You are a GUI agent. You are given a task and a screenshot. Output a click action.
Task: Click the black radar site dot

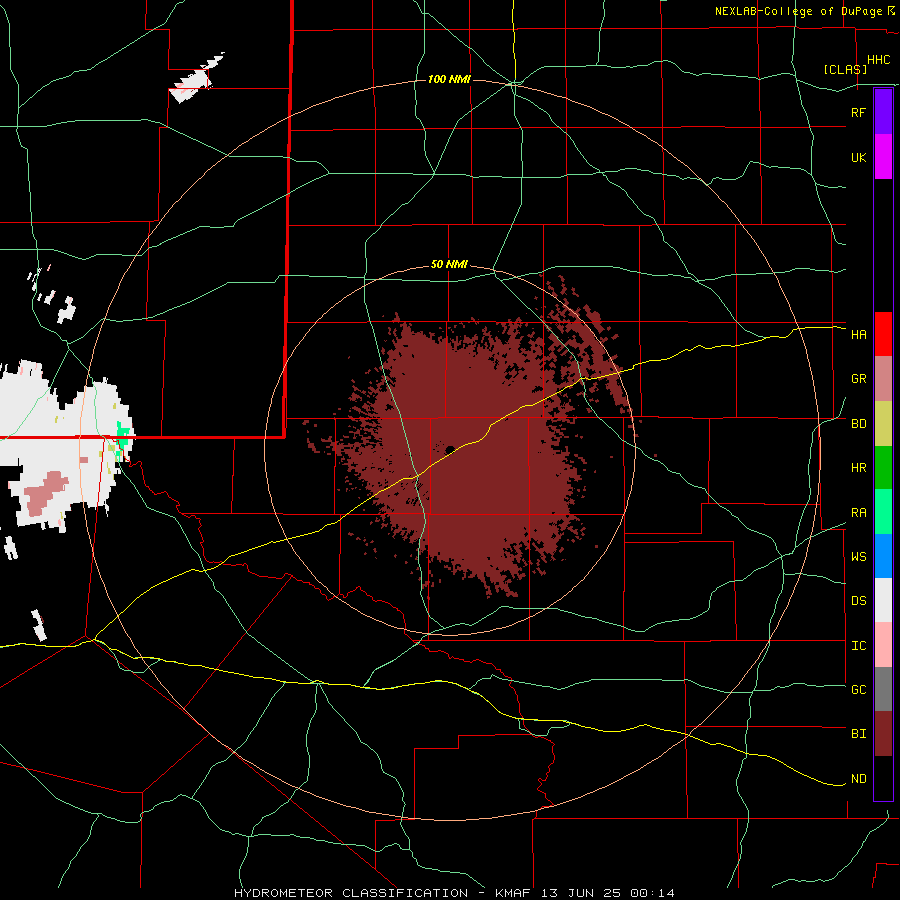[450, 449]
